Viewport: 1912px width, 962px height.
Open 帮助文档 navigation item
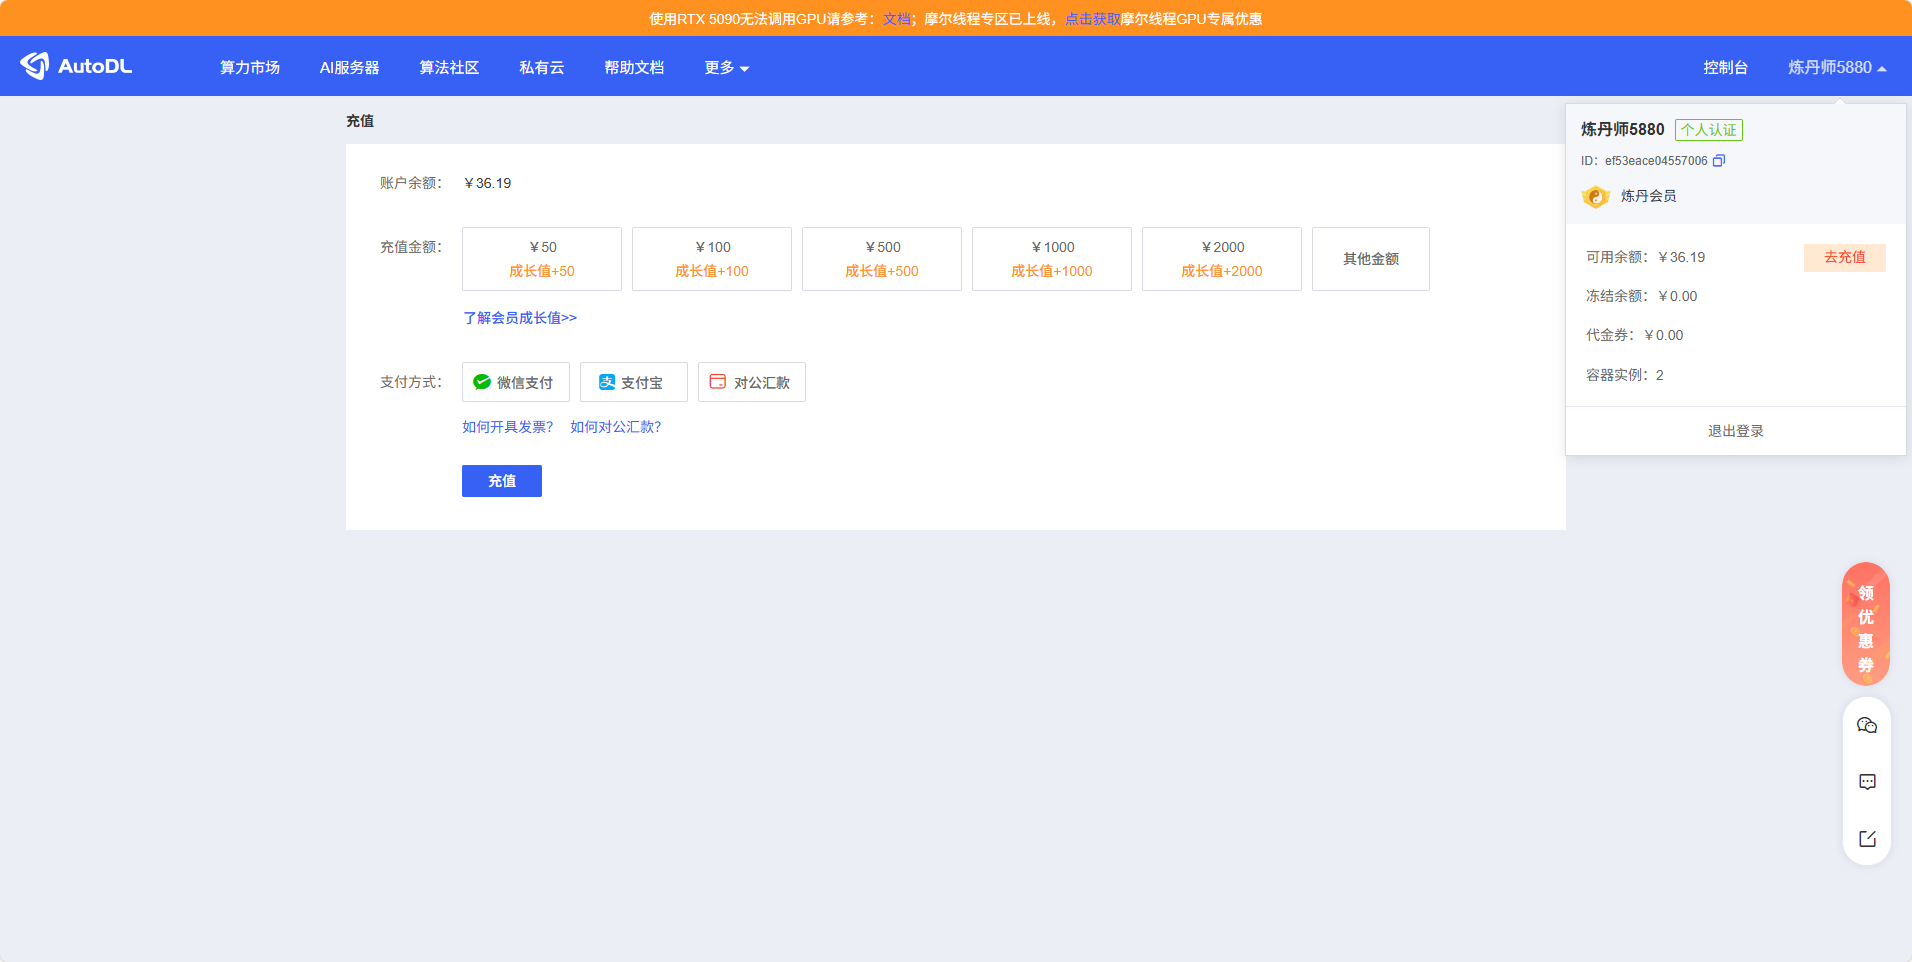pyautogui.click(x=634, y=67)
